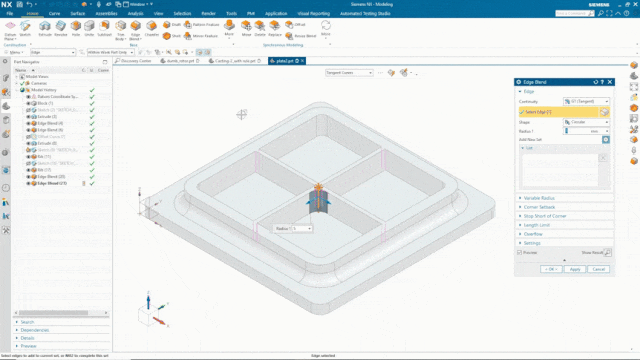Viewport: 640px width, 360px height.
Task: Open the Analysis ribbon tab
Action: (136, 13)
